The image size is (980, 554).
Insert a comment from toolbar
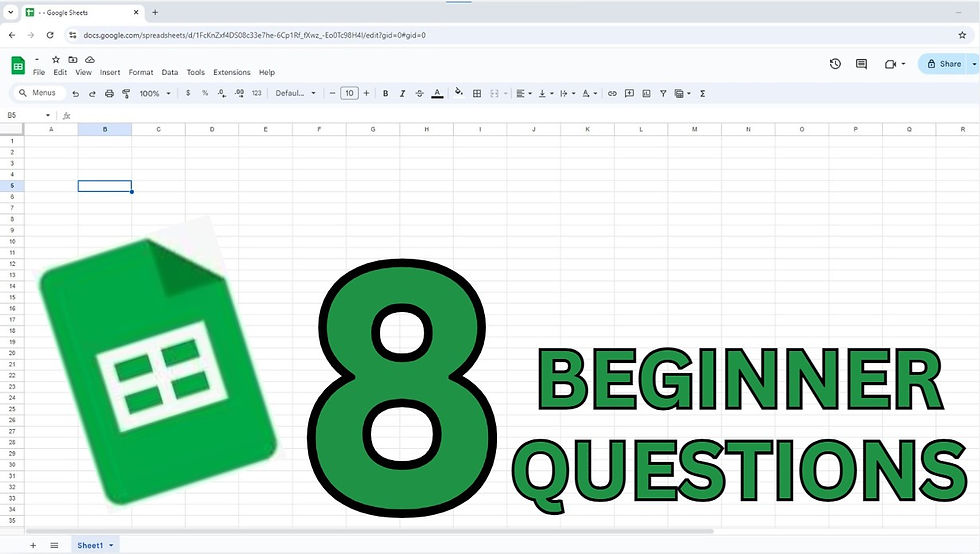click(x=629, y=93)
